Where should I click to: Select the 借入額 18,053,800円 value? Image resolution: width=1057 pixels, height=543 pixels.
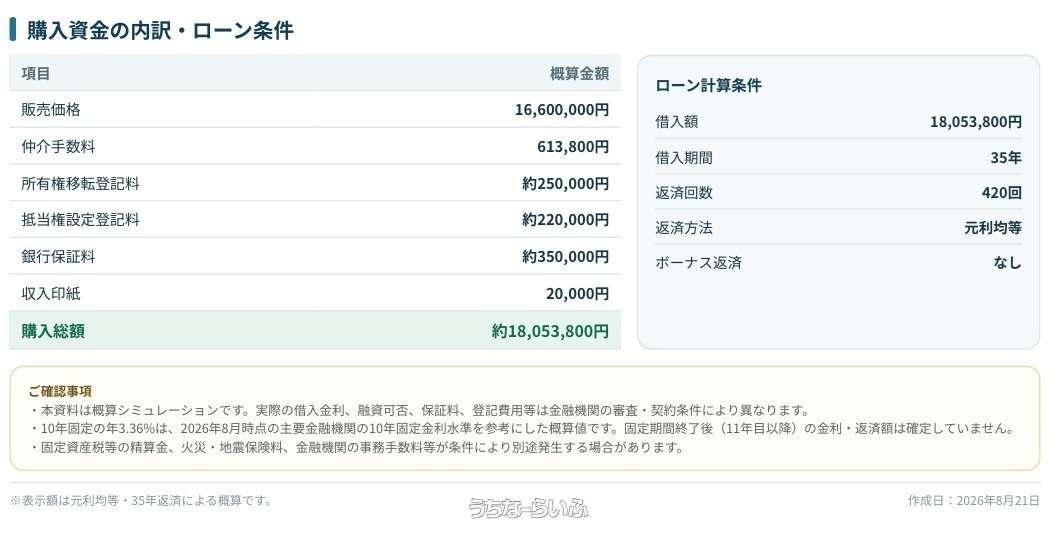[975, 122]
